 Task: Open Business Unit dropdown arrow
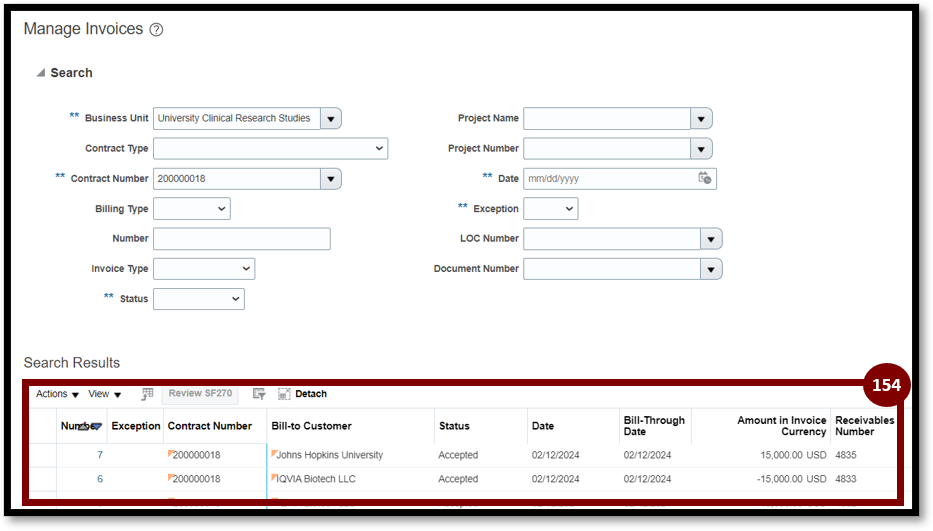[331, 118]
